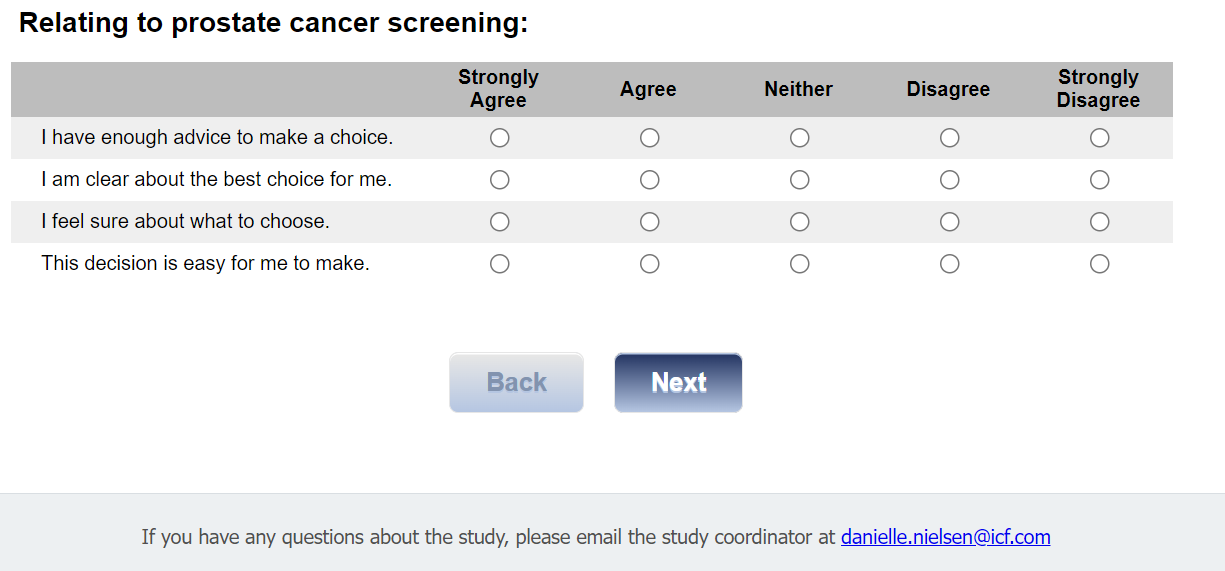Image resolution: width=1225 pixels, height=571 pixels.
Task: Select Disagree for feel sure statement
Action: [949, 222]
